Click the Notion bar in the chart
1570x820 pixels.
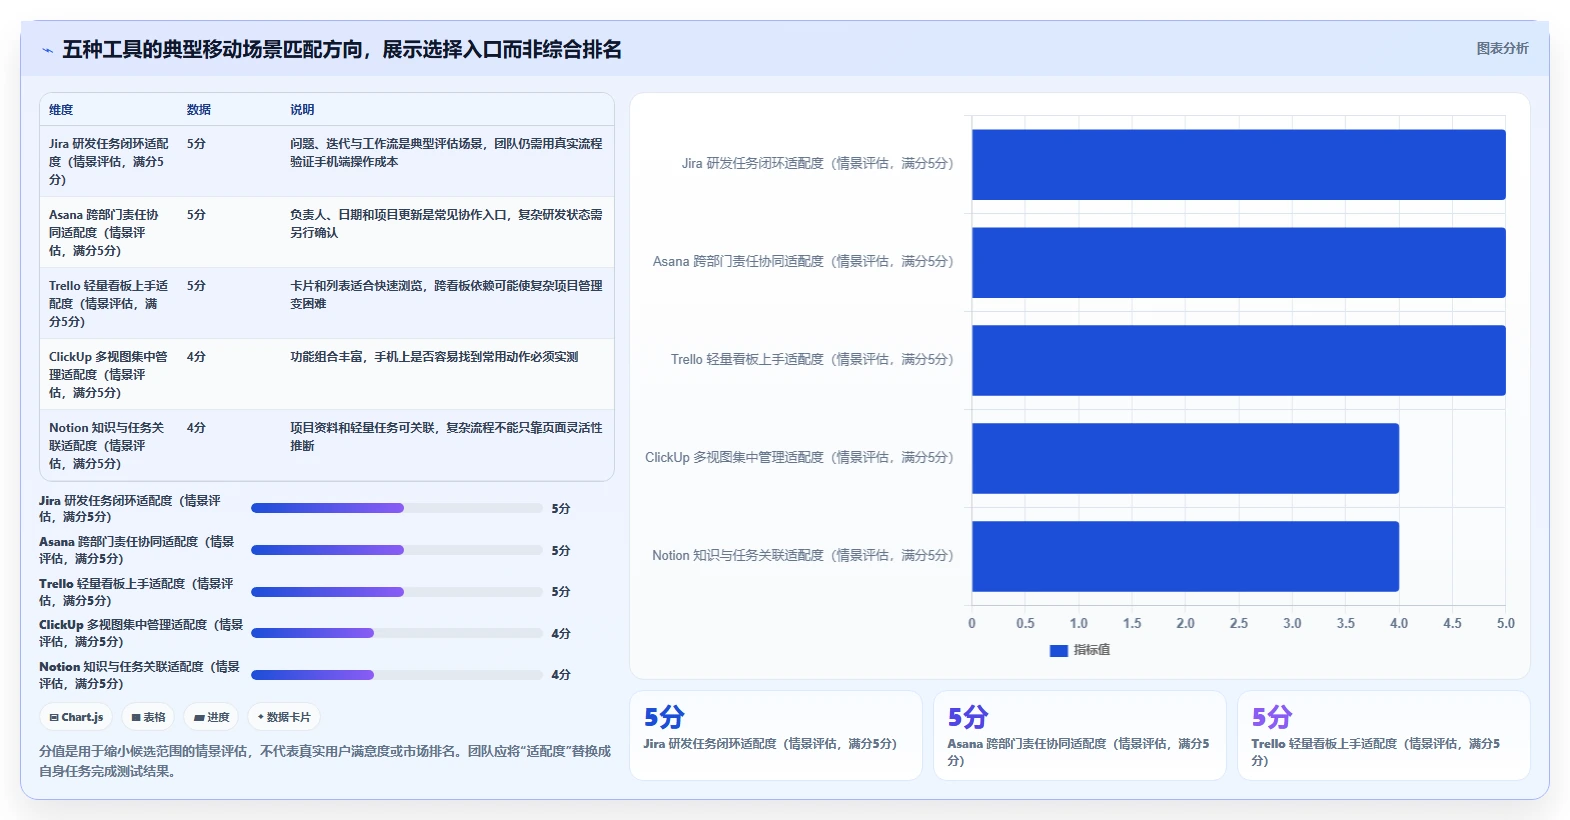pos(1185,556)
